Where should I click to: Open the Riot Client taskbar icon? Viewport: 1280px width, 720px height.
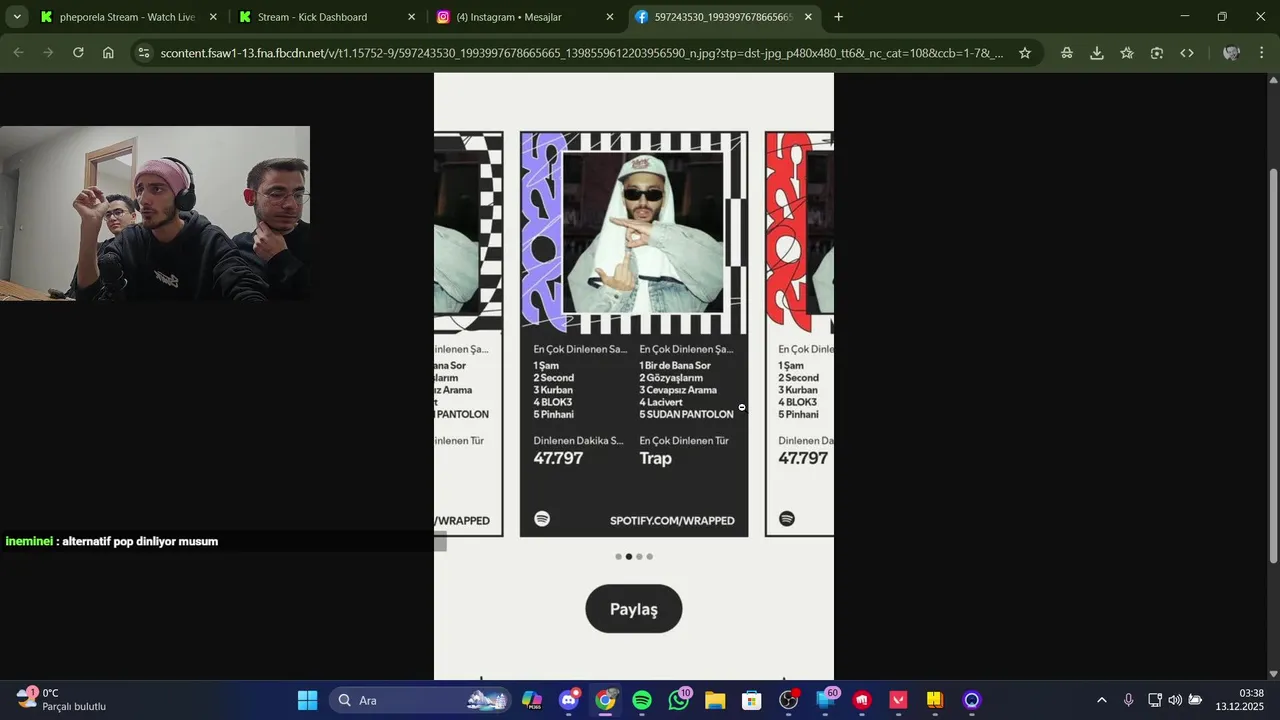point(862,700)
